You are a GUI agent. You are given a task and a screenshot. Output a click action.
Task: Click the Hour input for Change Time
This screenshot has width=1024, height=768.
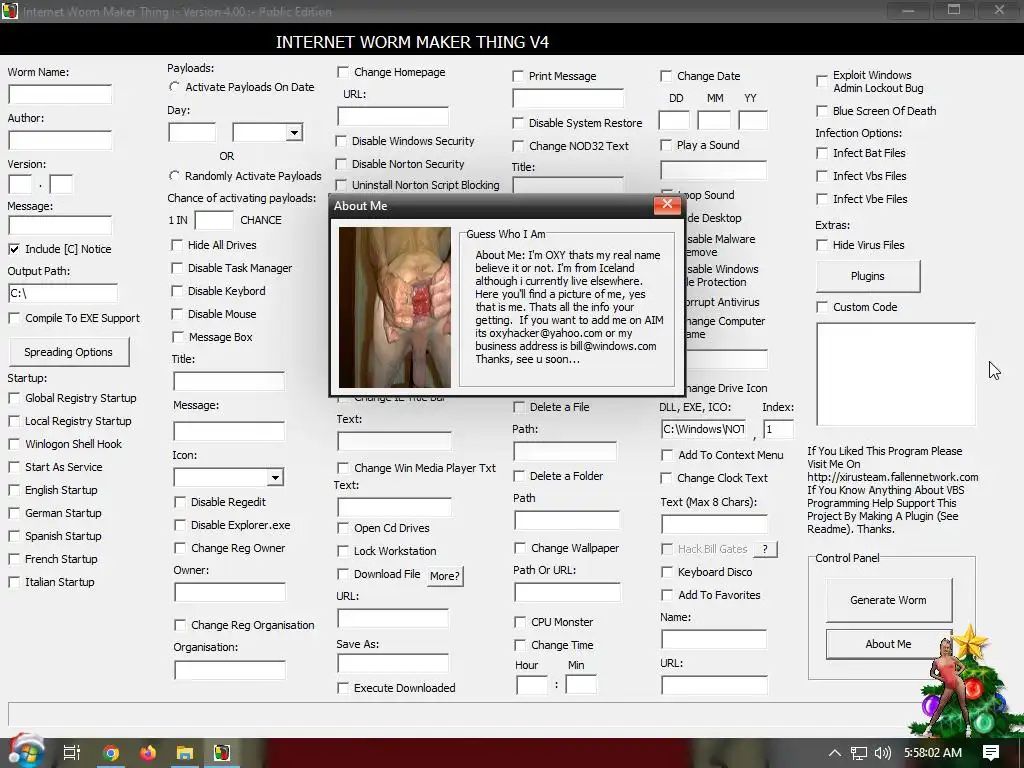tap(532, 685)
